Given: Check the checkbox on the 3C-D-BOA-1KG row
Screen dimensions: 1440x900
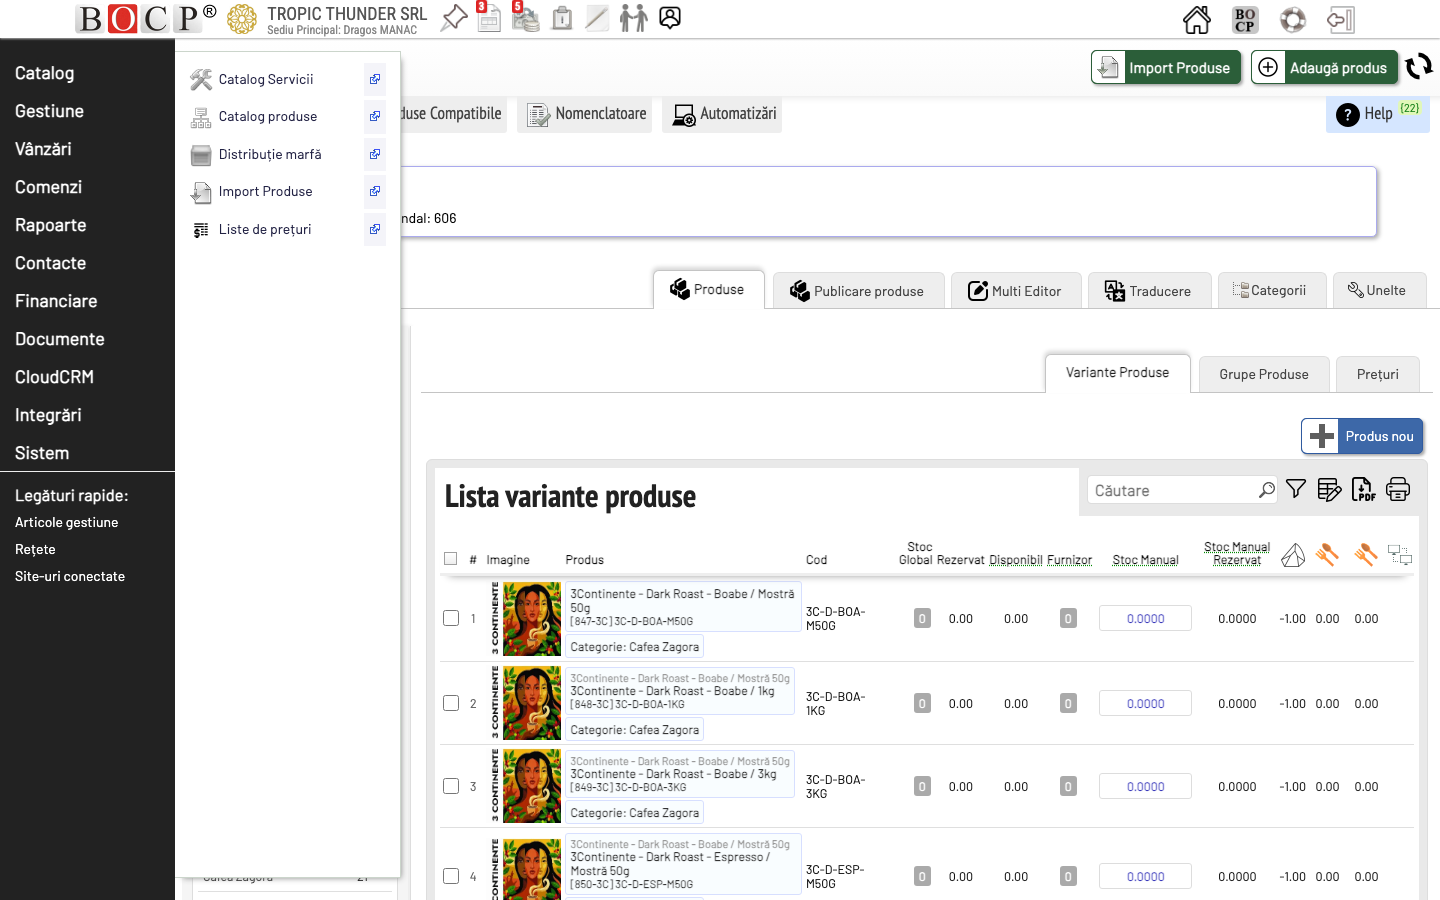Looking at the screenshot, I should pos(451,703).
